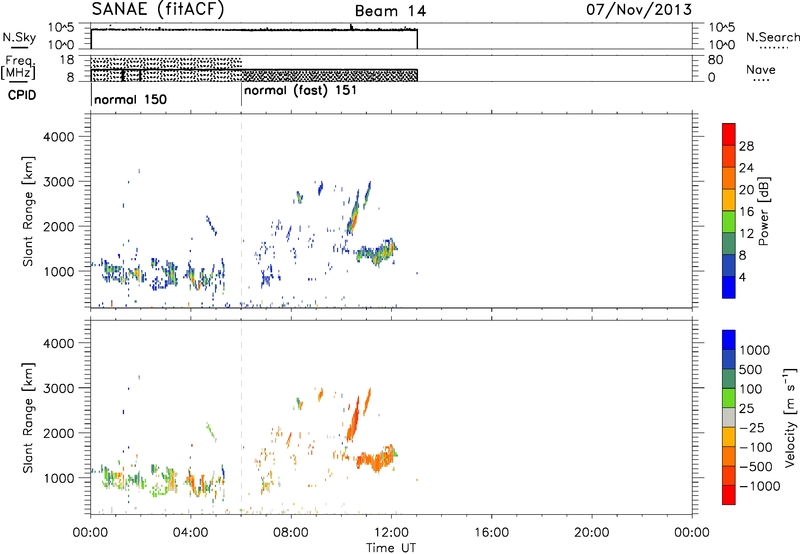The image size is (800, 554).
Task: Click the 1000 tick on Velocity colorbar
Action: (755, 350)
